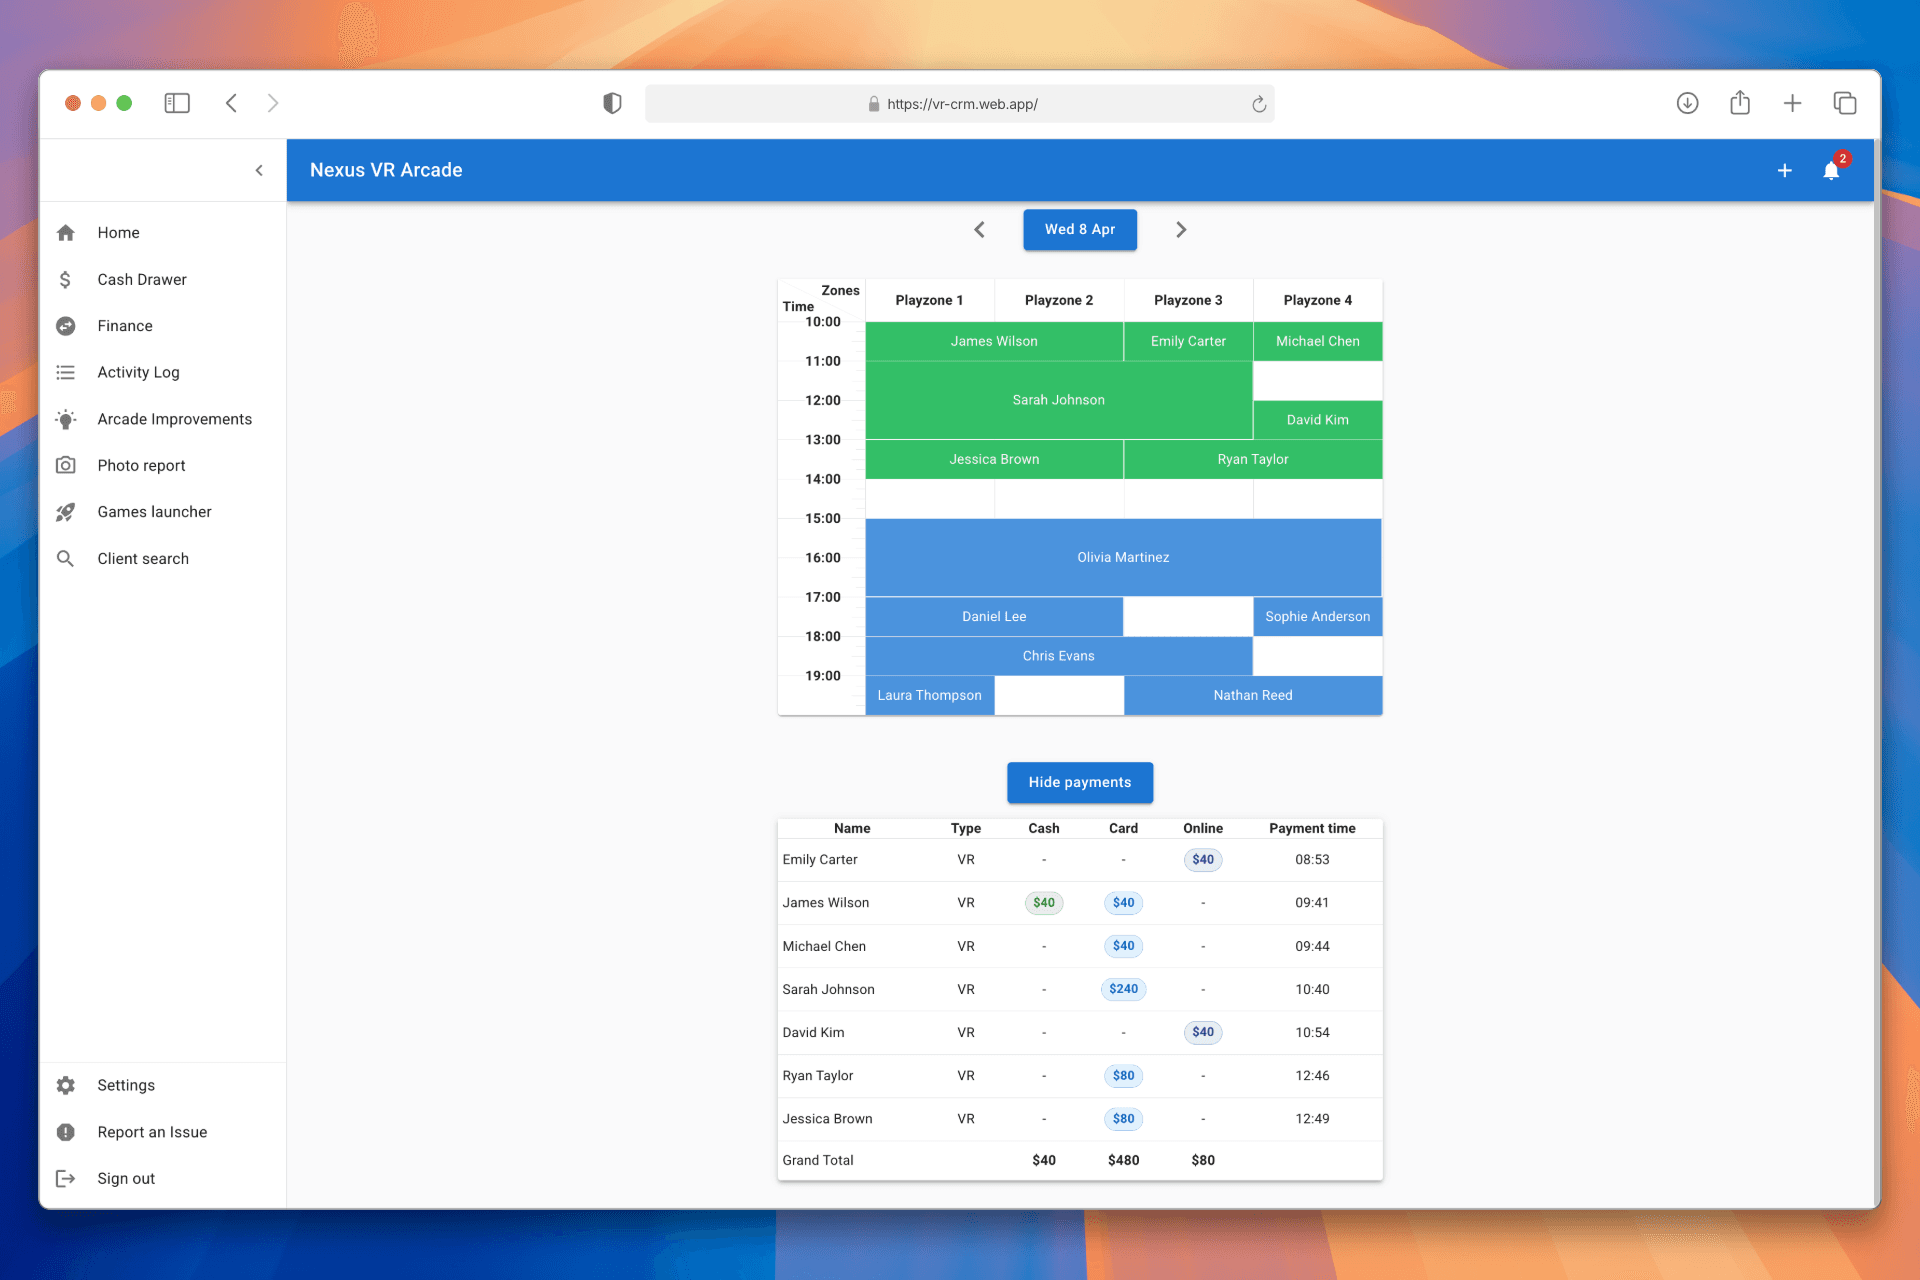This screenshot has height=1280, width=1920.
Task: Open the date picker labeled Wed 8 Apr
Action: (x=1080, y=229)
